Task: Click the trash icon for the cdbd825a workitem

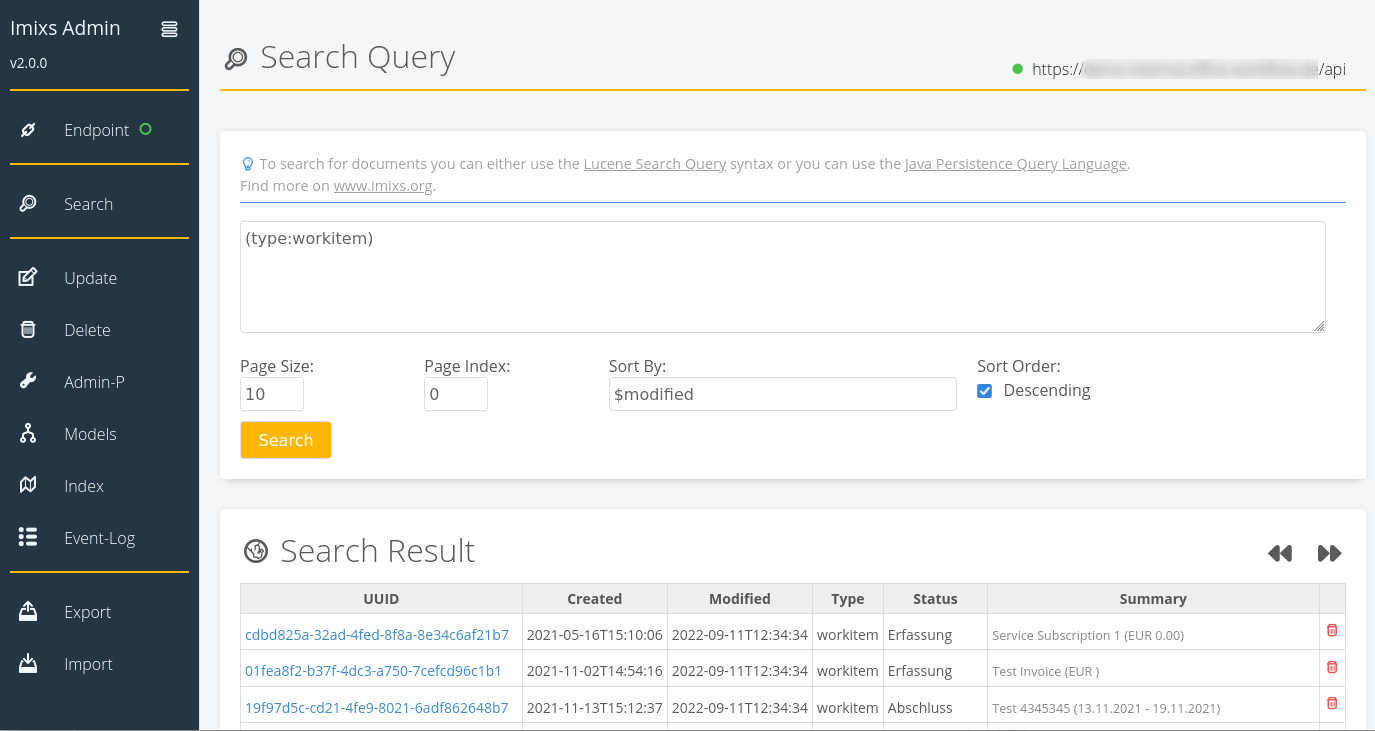Action: pos(1331,630)
